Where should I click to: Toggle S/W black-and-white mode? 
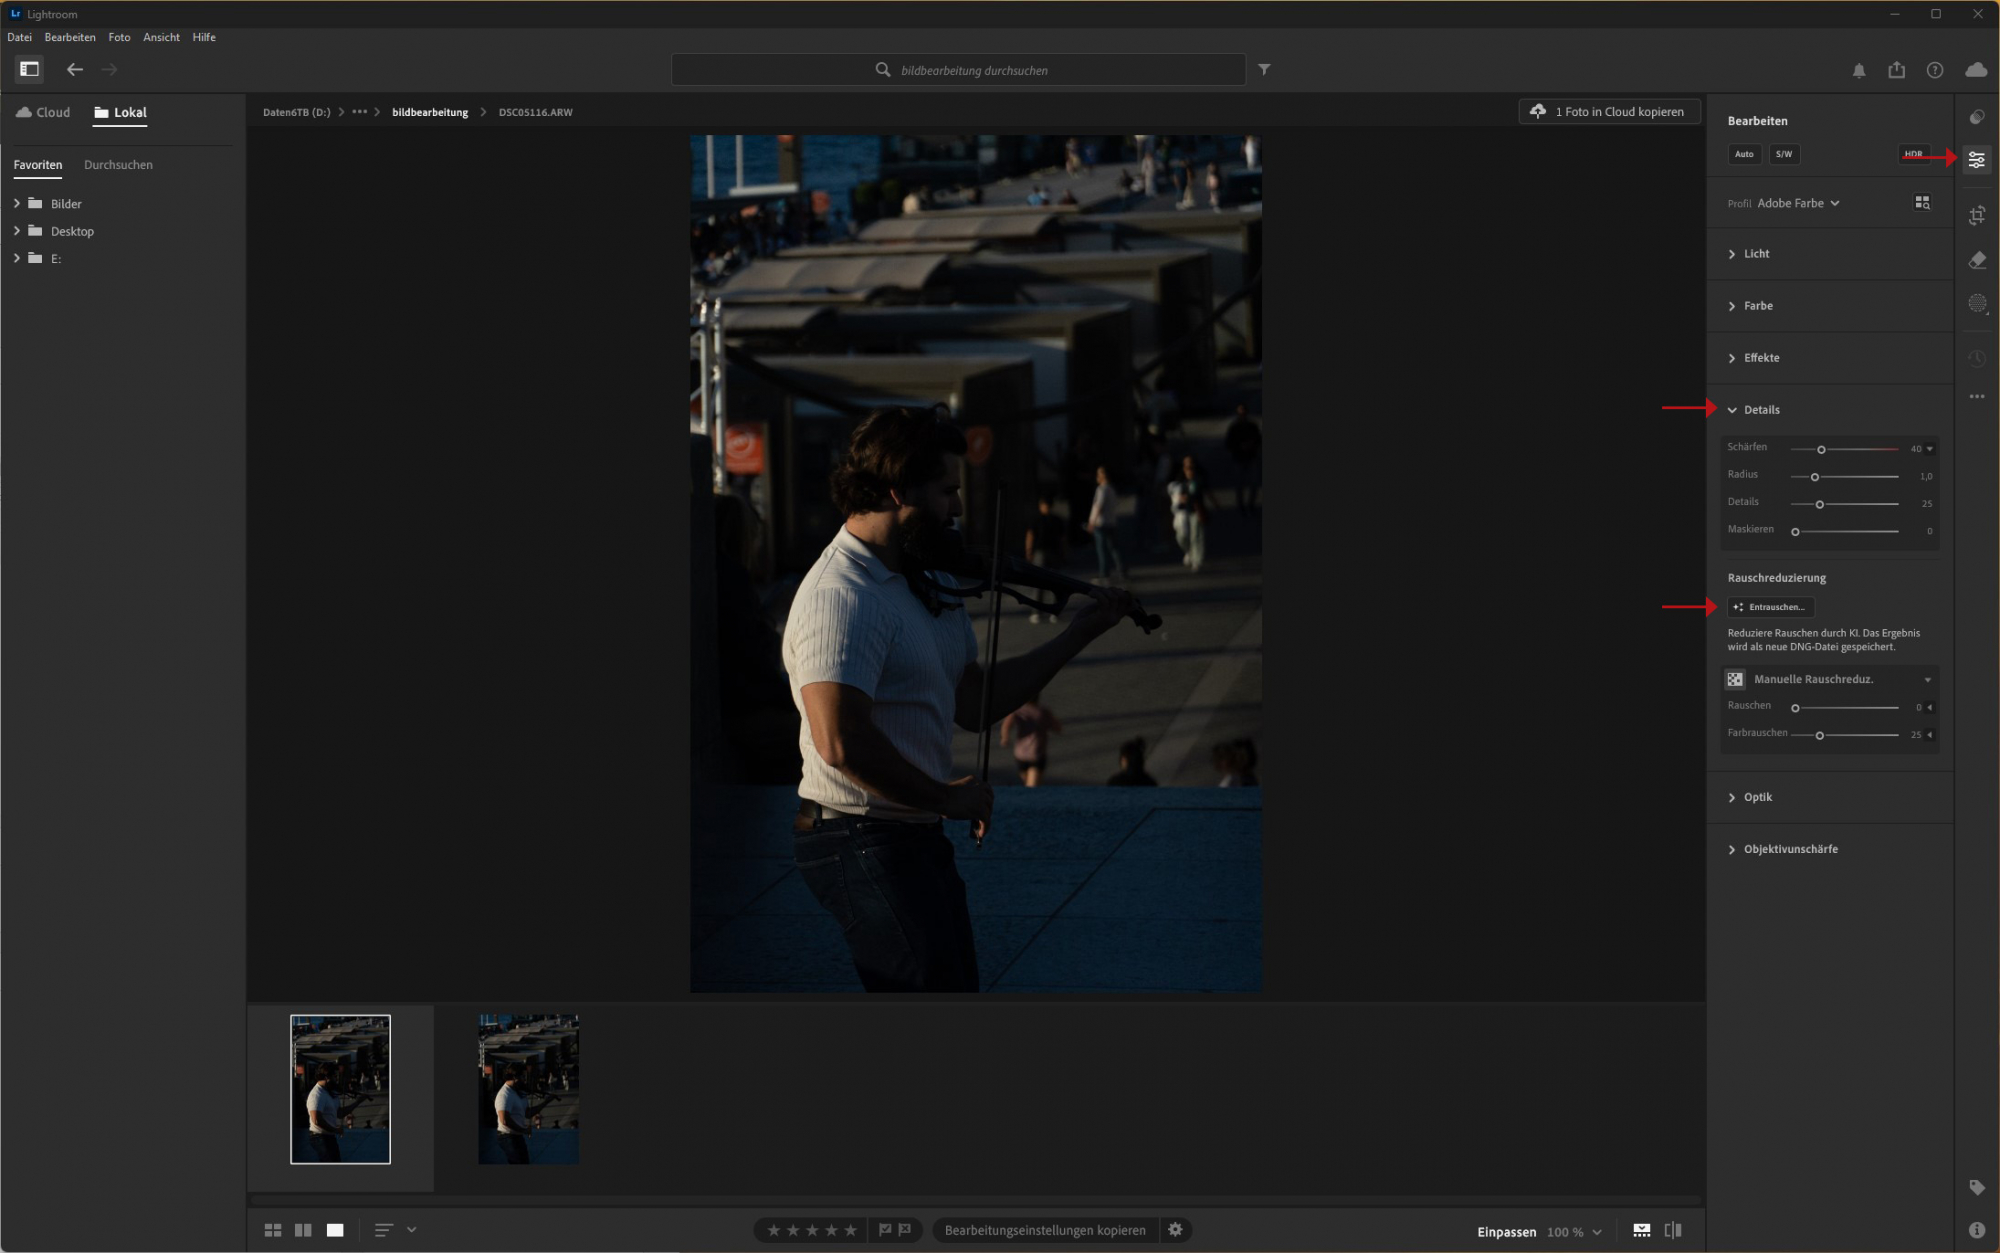(x=1783, y=154)
